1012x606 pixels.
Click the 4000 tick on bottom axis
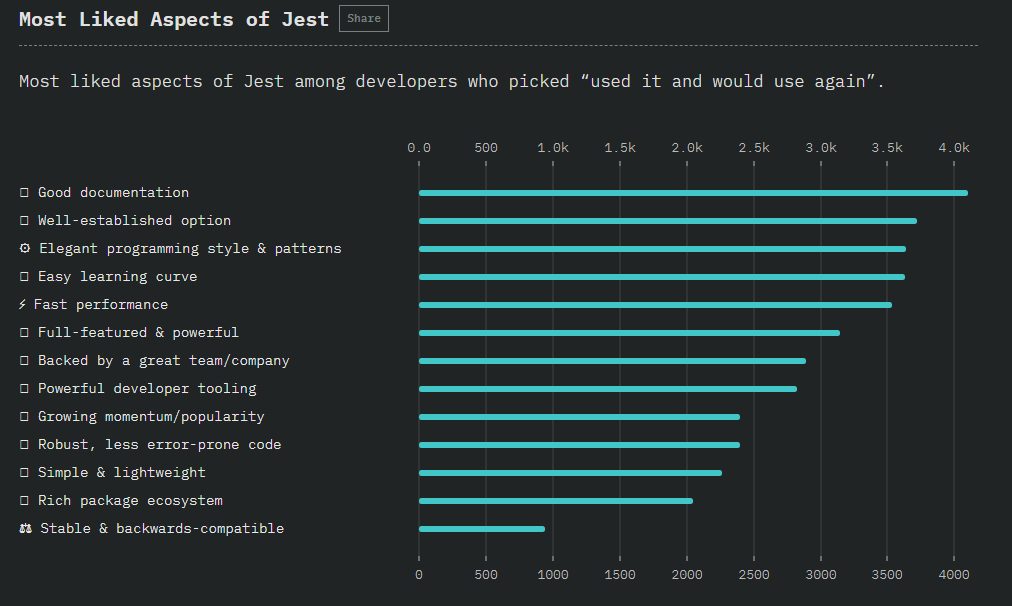point(954,575)
